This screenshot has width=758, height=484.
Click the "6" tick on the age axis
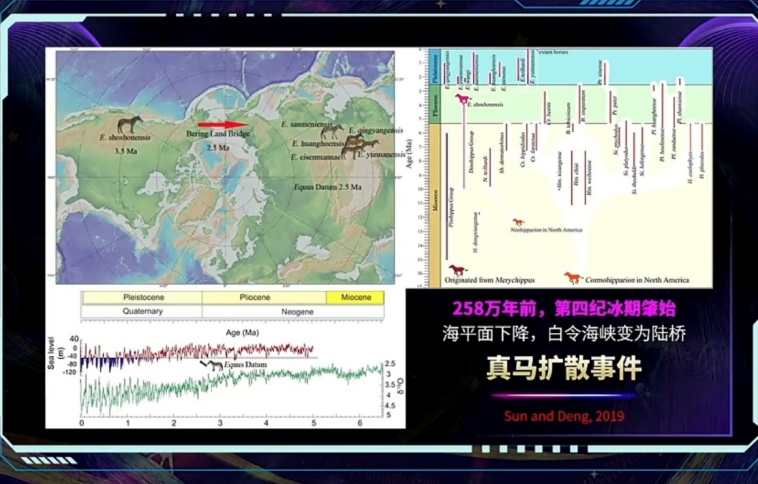tap(359, 423)
